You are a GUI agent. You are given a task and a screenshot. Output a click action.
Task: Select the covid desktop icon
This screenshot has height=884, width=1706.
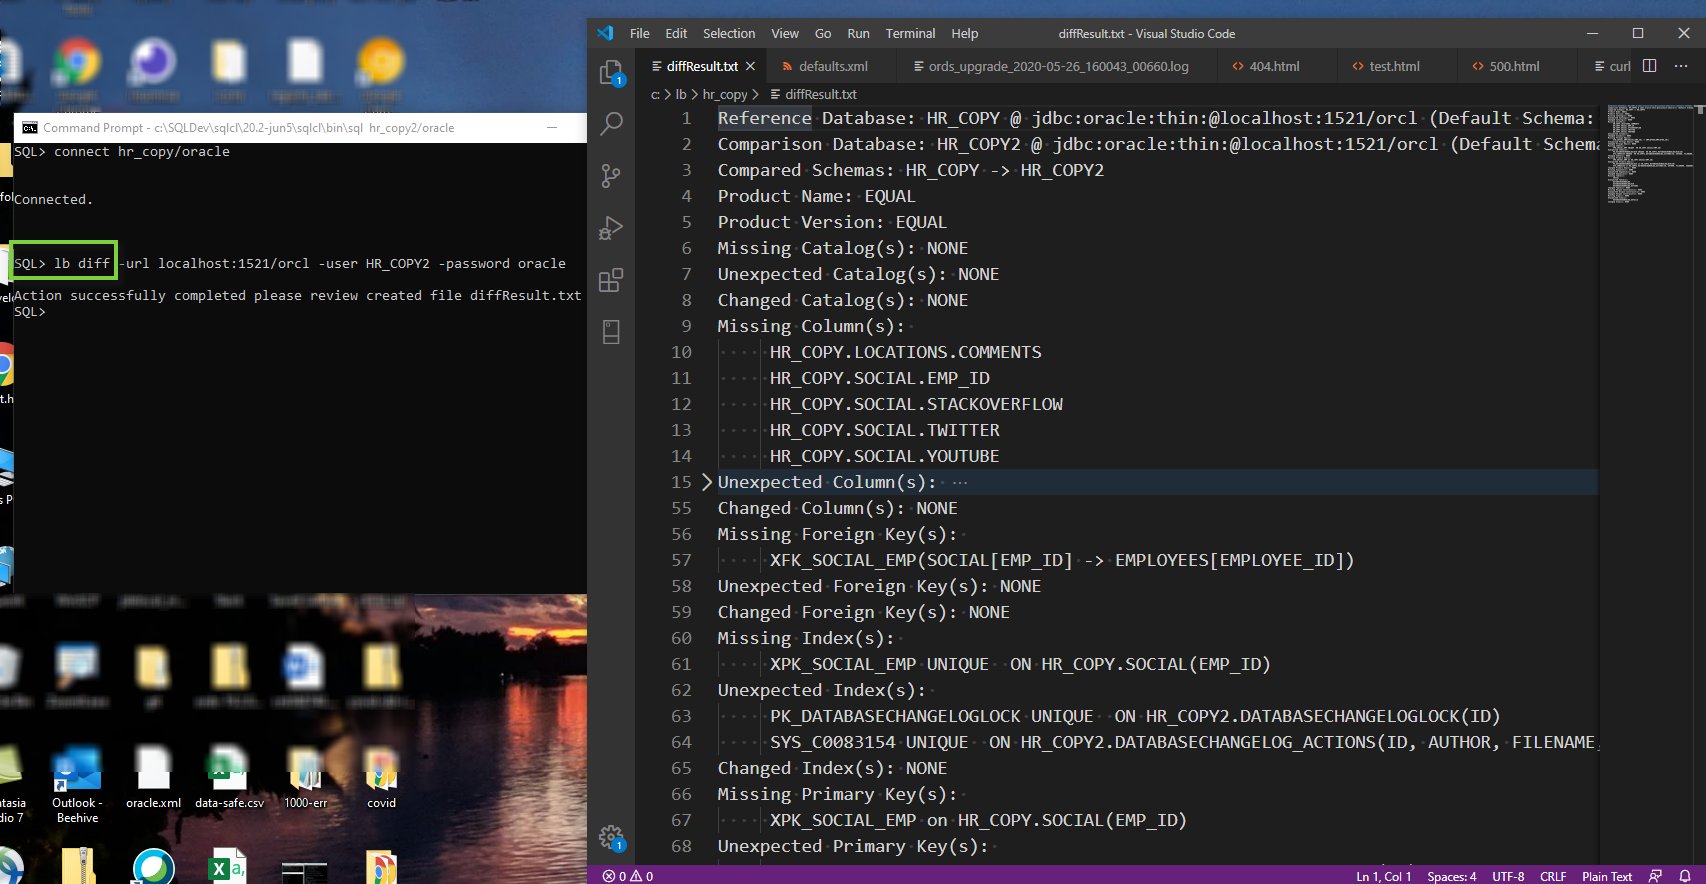point(381,777)
